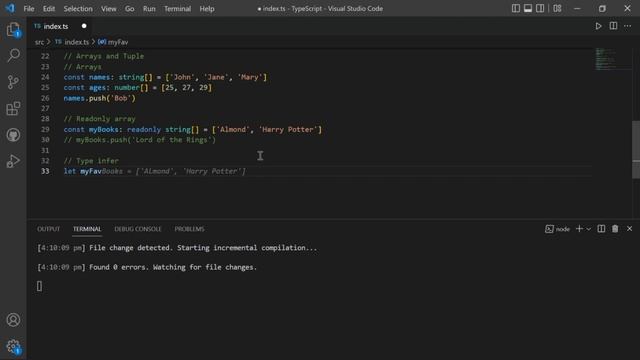Image resolution: width=640 pixels, height=360 pixels.
Task: Restore down the Visual Studio Code window
Action: [602, 9]
